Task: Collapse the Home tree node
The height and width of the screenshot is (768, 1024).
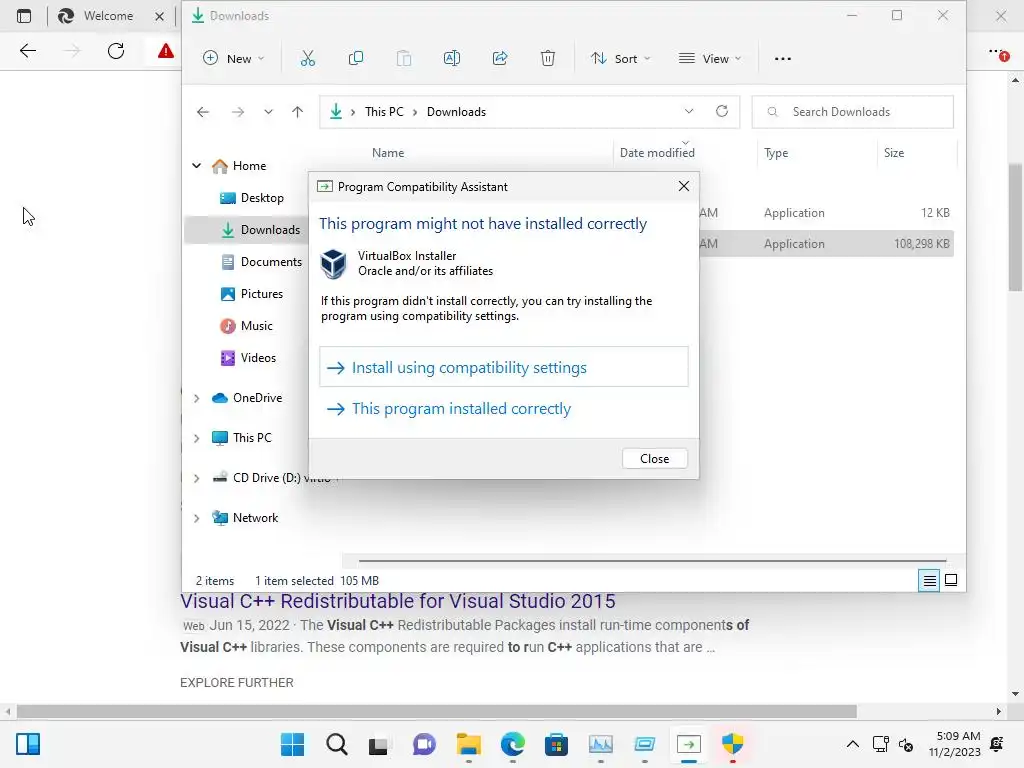Action: 197,166
